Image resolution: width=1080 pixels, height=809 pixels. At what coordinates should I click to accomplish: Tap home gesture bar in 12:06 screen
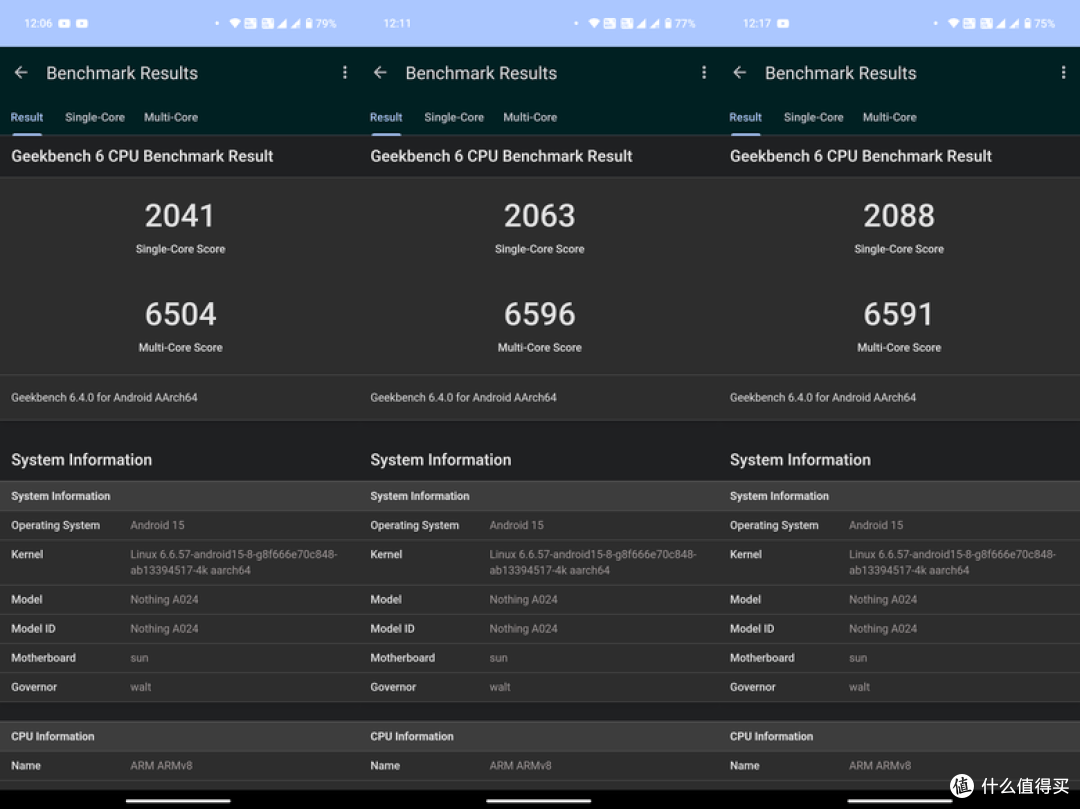(x=178, y=801)
